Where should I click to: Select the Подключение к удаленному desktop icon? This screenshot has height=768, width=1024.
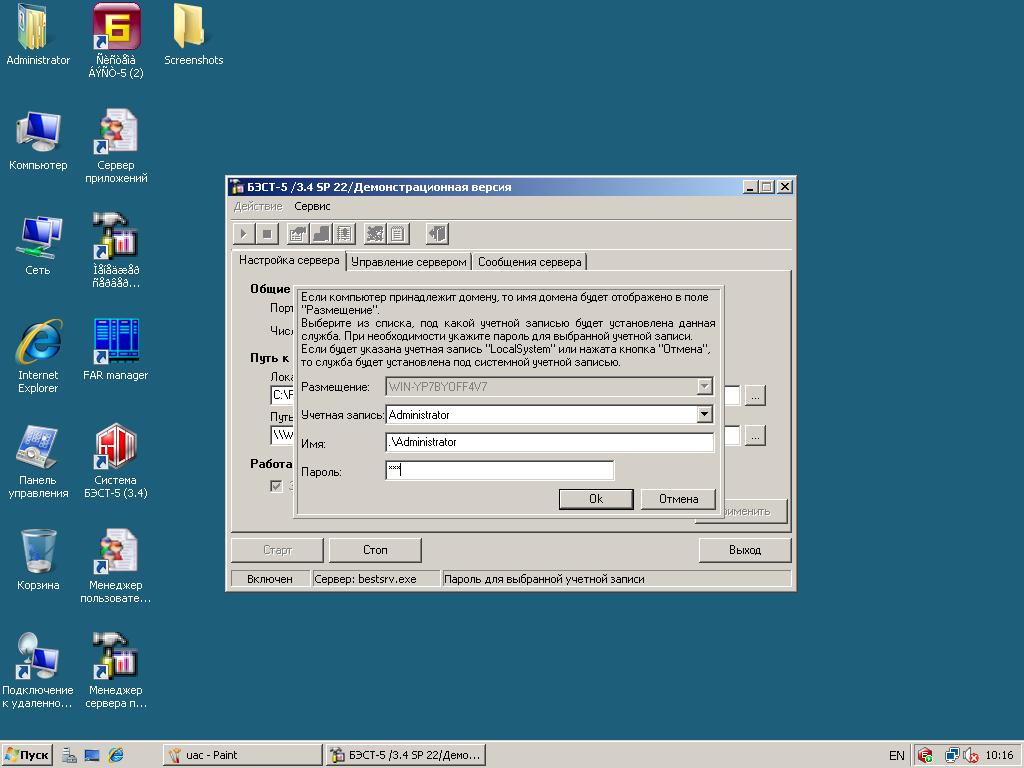click(x=38, y=671)
